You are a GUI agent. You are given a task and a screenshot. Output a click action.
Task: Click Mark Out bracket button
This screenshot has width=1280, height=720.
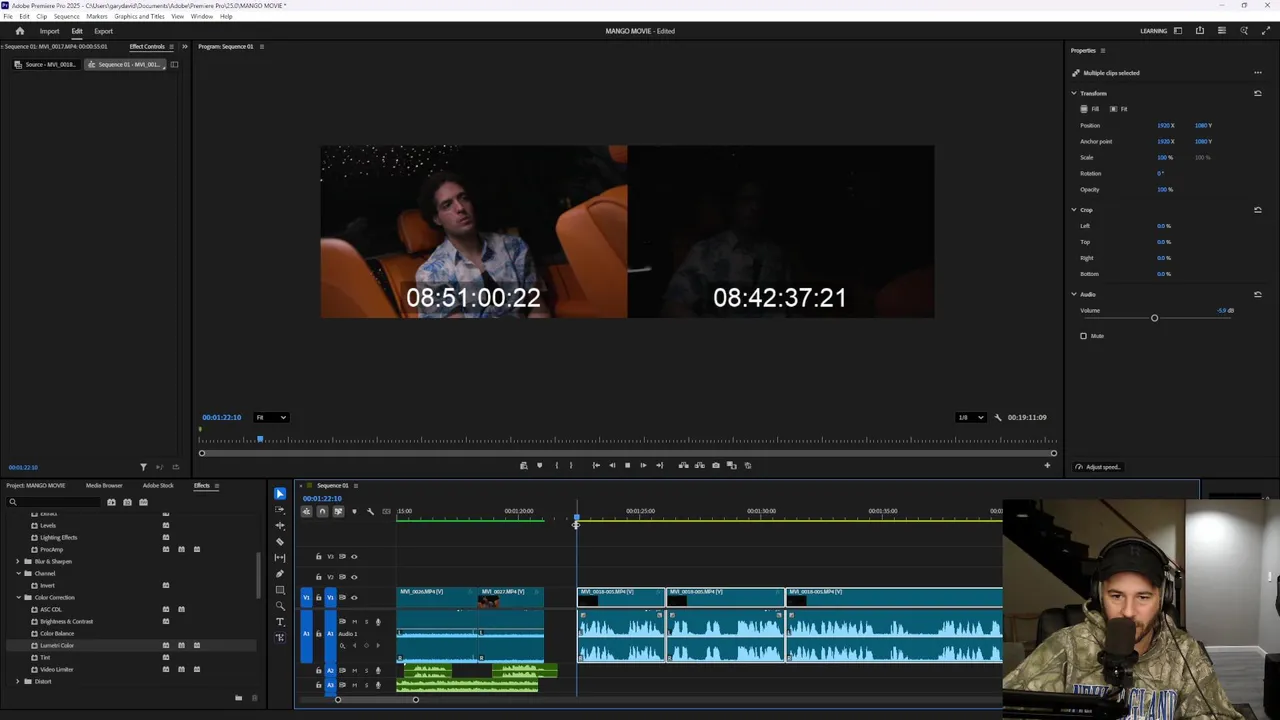click(571, 465)
